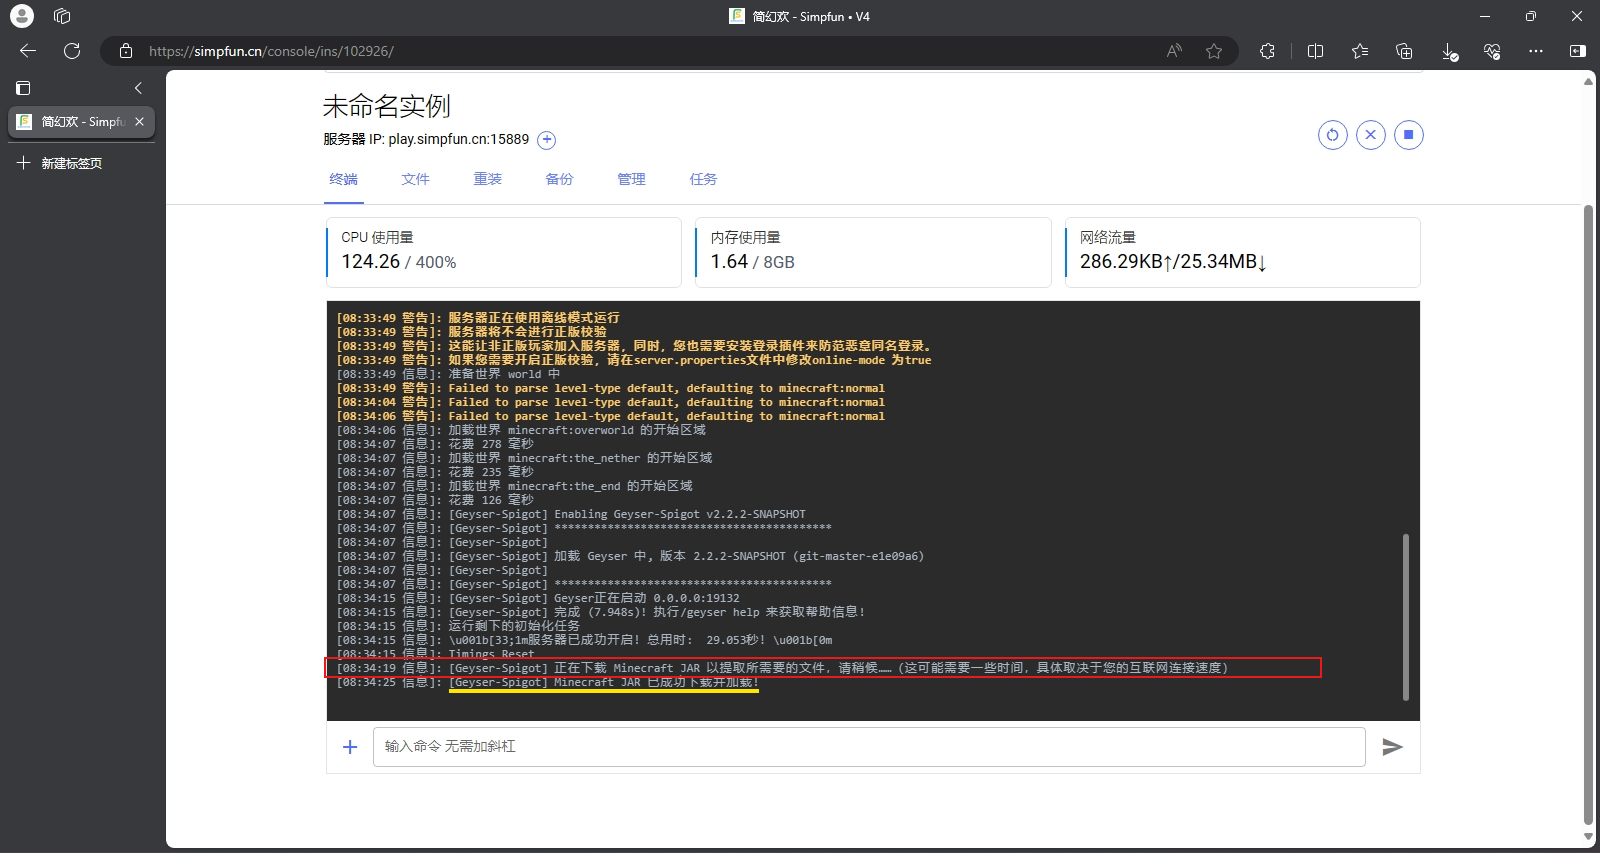This screenshot has width=1600, height=853.
Task: Switch to the 任务 tab
Action: pos(703,179)
